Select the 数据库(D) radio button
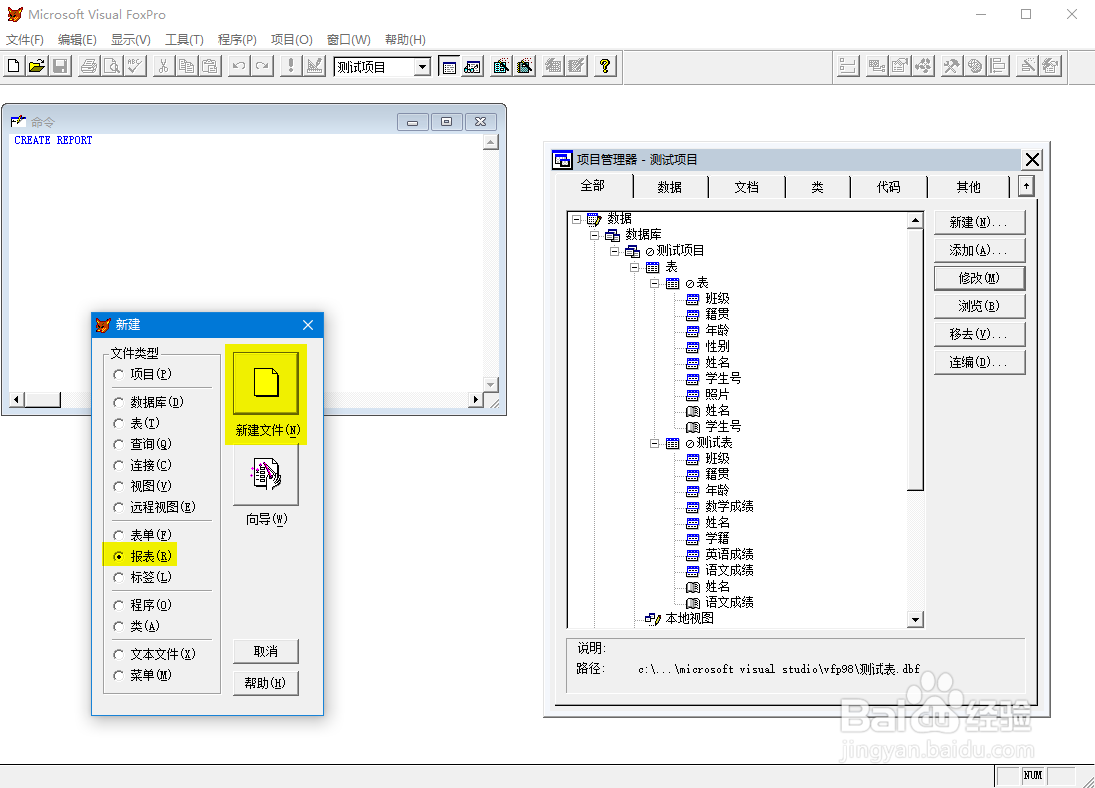Screen dimensions: 1095x788 coord(118,402)
